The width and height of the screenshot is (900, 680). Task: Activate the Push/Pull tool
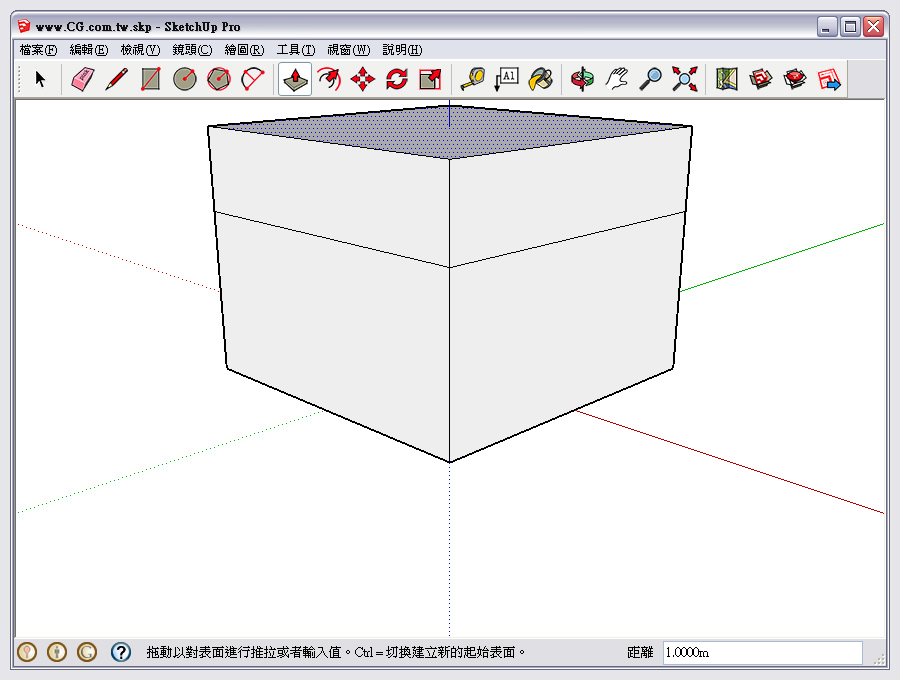[295, 79]
